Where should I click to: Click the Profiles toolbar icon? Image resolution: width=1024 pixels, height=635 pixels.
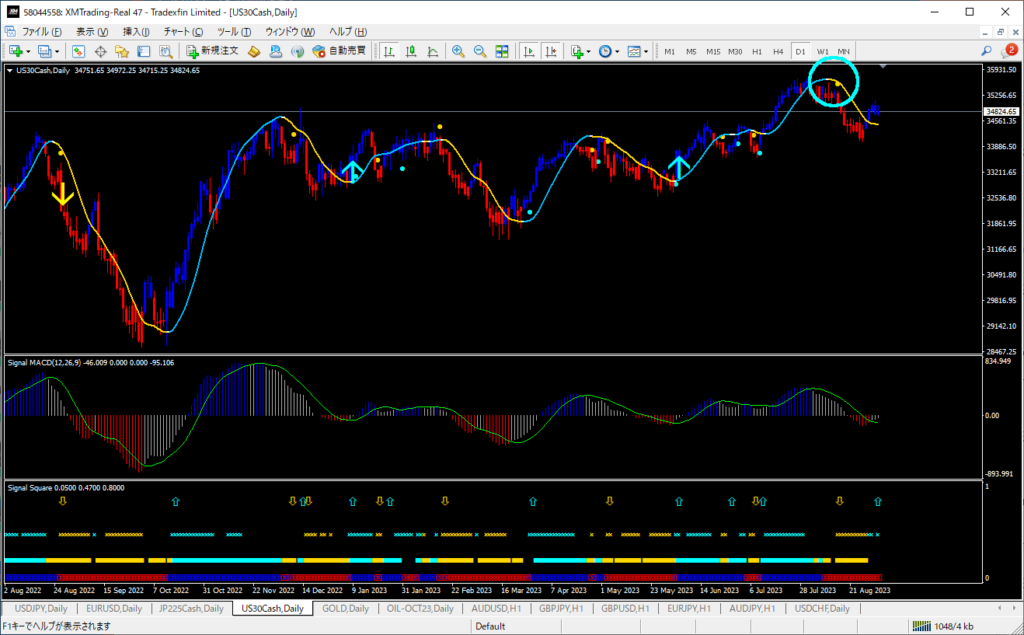(44, 52)
